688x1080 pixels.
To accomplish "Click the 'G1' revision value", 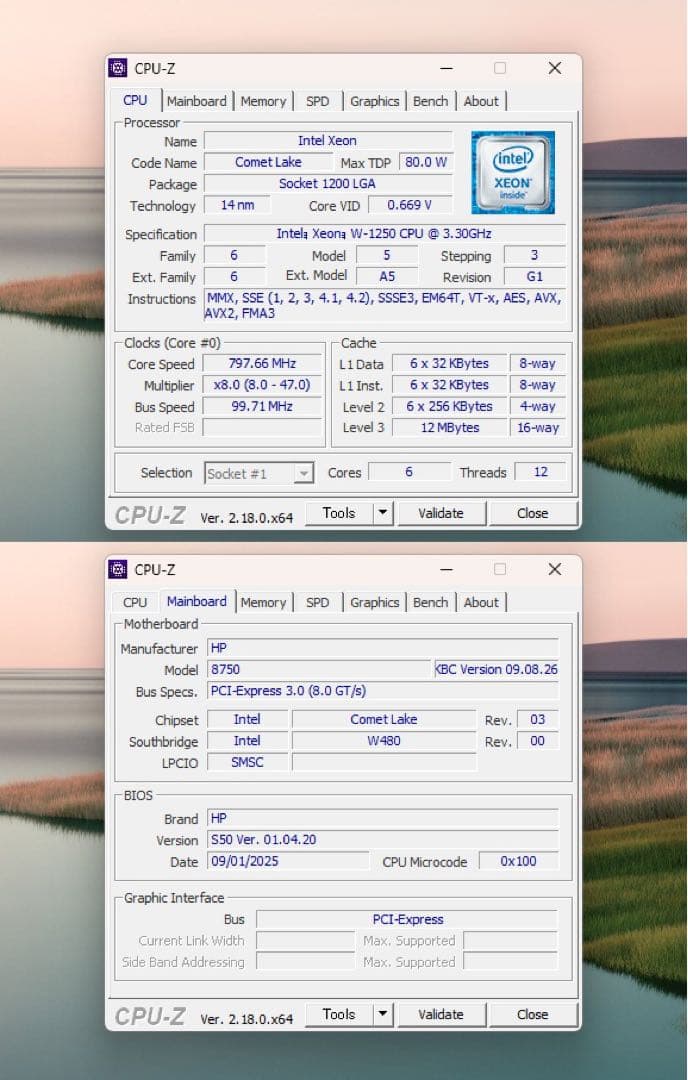I will coord(535,277).
